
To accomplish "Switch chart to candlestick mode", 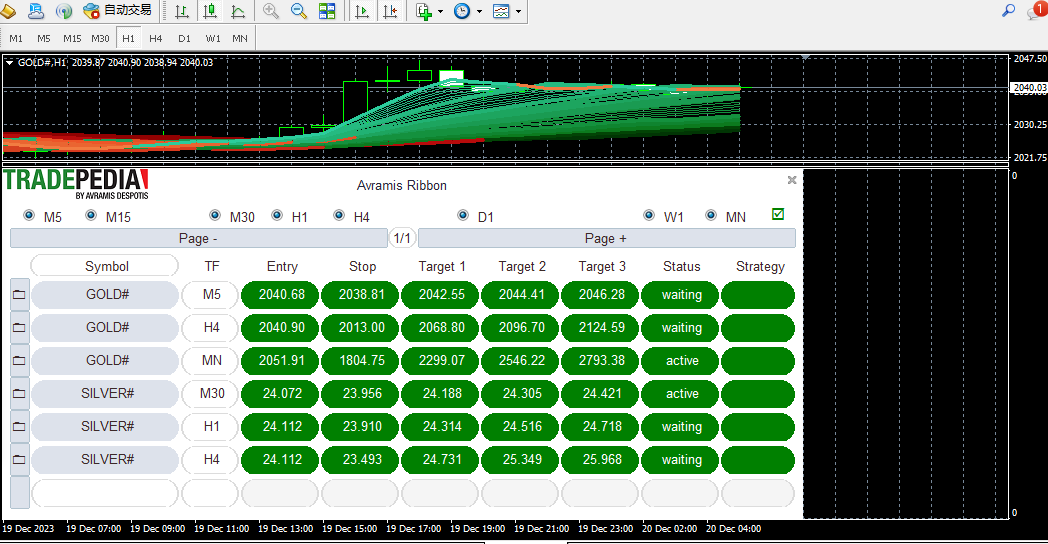I will (x=210, y=11).
